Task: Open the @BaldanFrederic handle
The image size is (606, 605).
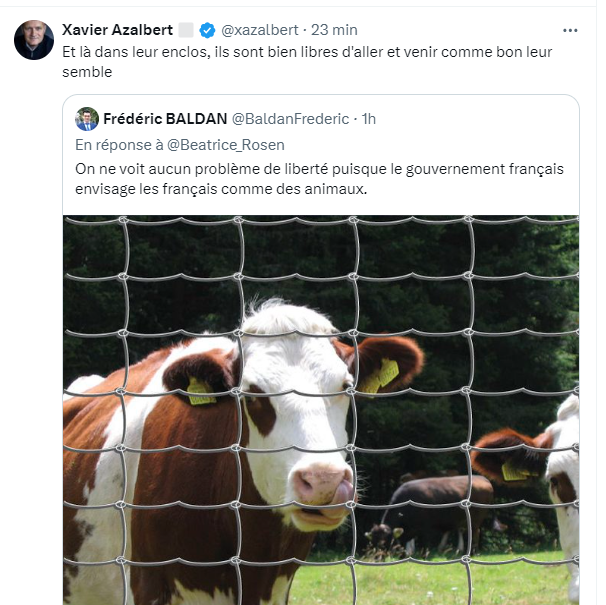Action: pyautogui.click(x=290, y=119)
